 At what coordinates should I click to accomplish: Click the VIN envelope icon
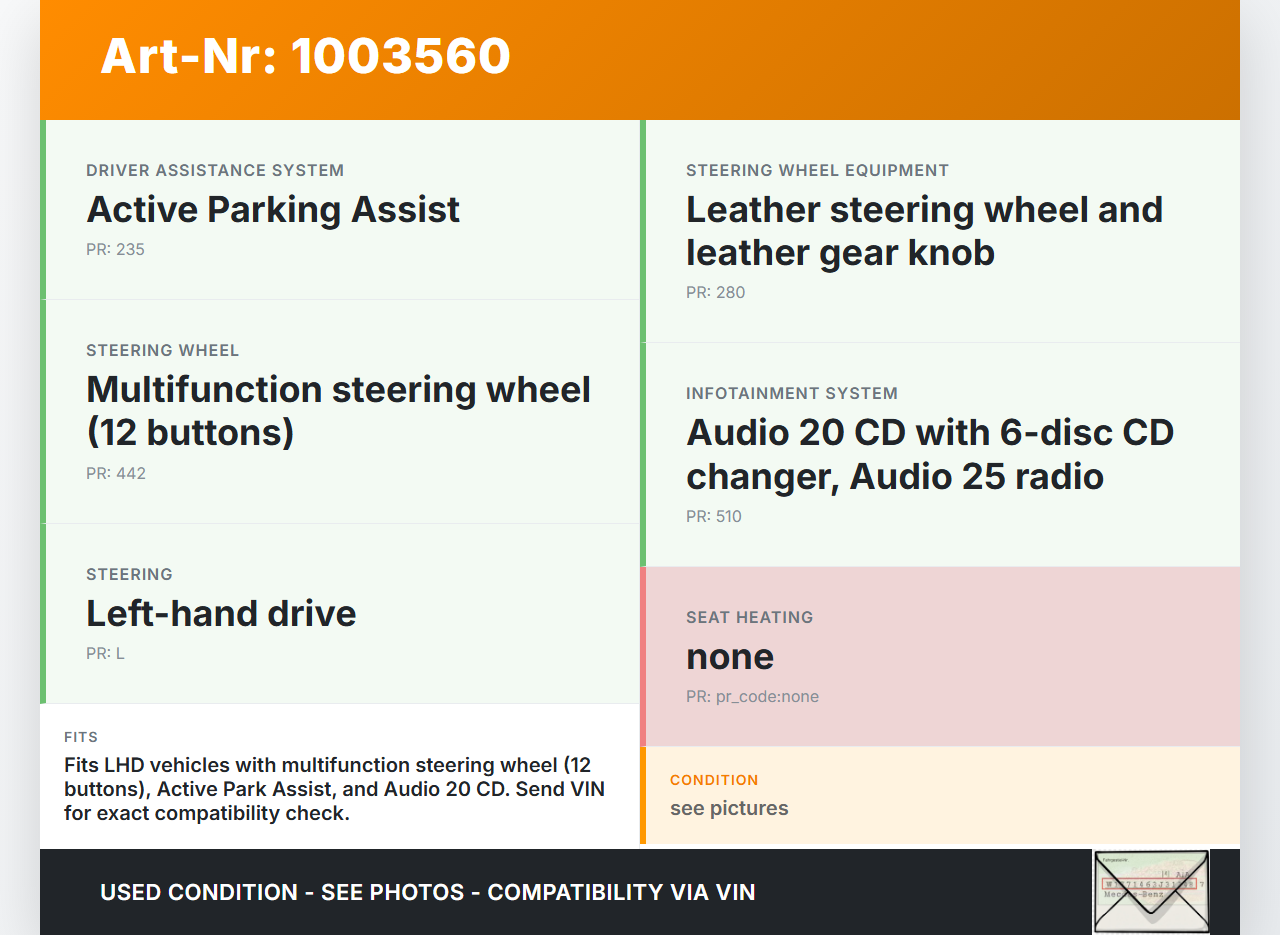(1151, 891)
